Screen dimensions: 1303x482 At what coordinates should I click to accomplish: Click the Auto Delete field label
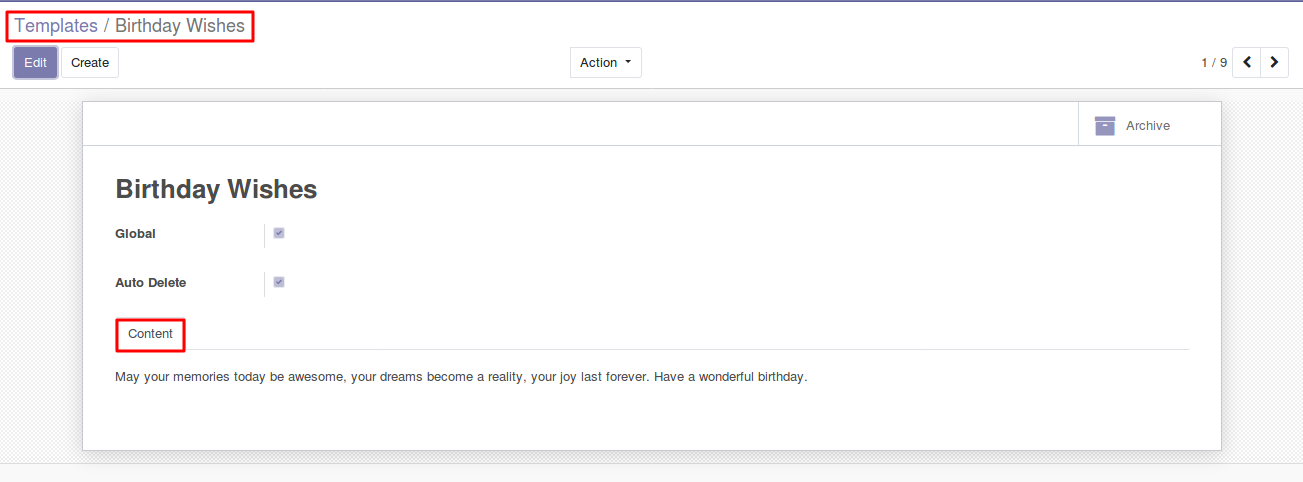point(150,282)
